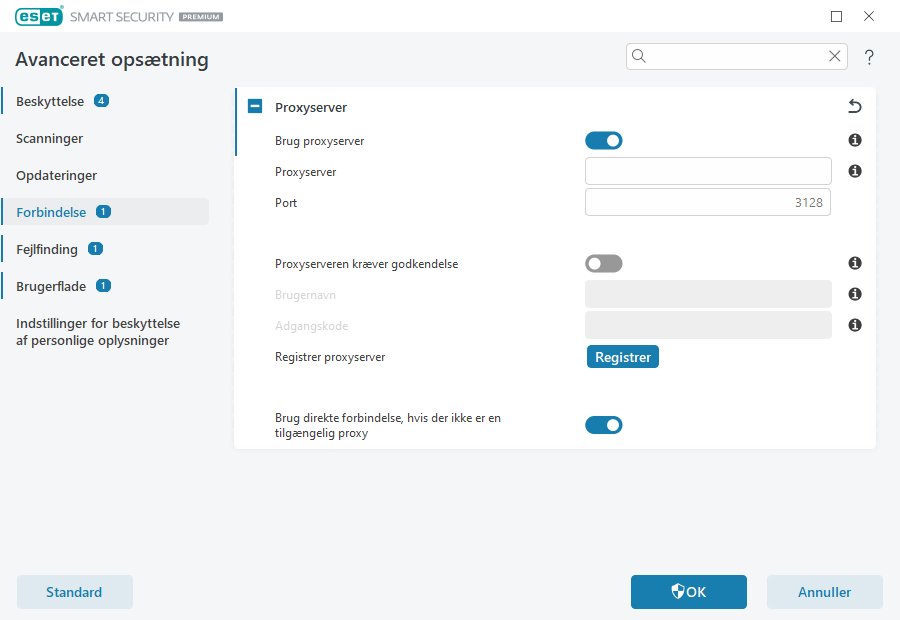
Task: Click info icon next to Brug proxyserver
Action: coord(855,141)
